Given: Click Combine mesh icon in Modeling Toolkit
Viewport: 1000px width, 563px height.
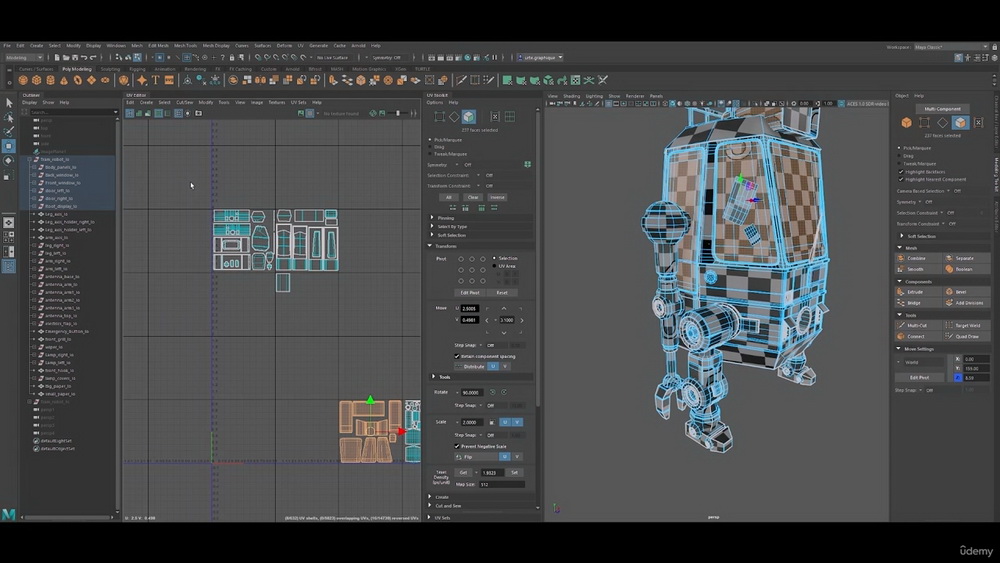Looking at the screenshot, I should coord(901,258).
